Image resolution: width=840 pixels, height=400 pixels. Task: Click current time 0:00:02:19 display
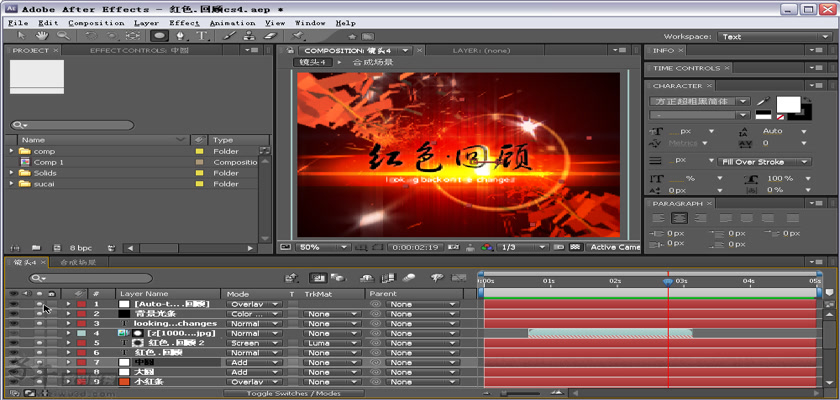pos(416,247)
